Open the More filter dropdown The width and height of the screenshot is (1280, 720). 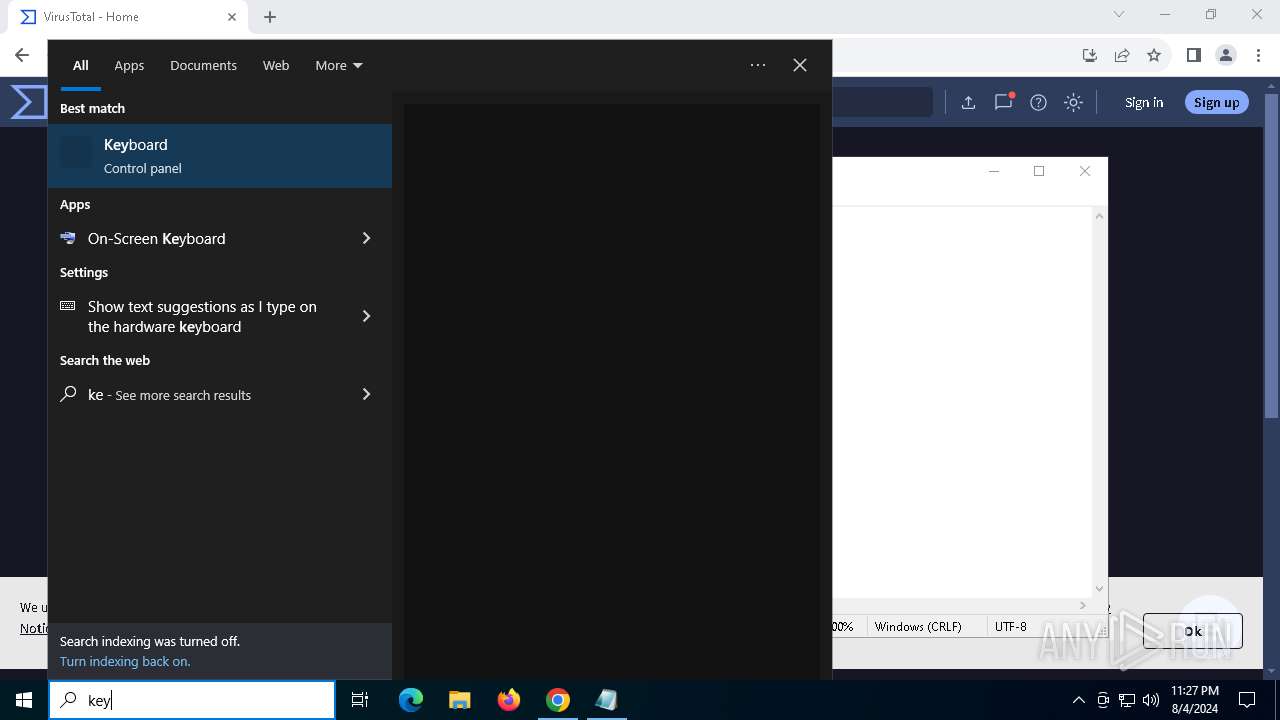click(x=339, y=65)
